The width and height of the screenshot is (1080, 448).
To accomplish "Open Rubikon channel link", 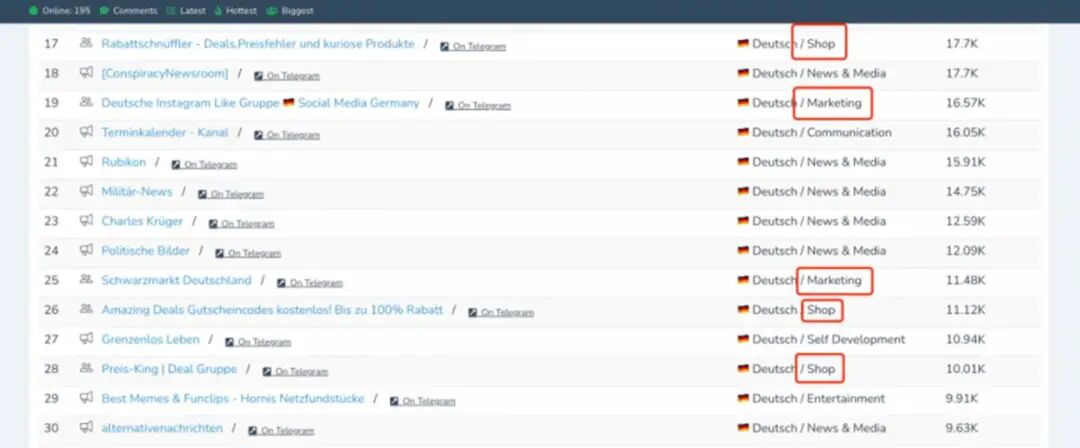I will click(123, 162).
